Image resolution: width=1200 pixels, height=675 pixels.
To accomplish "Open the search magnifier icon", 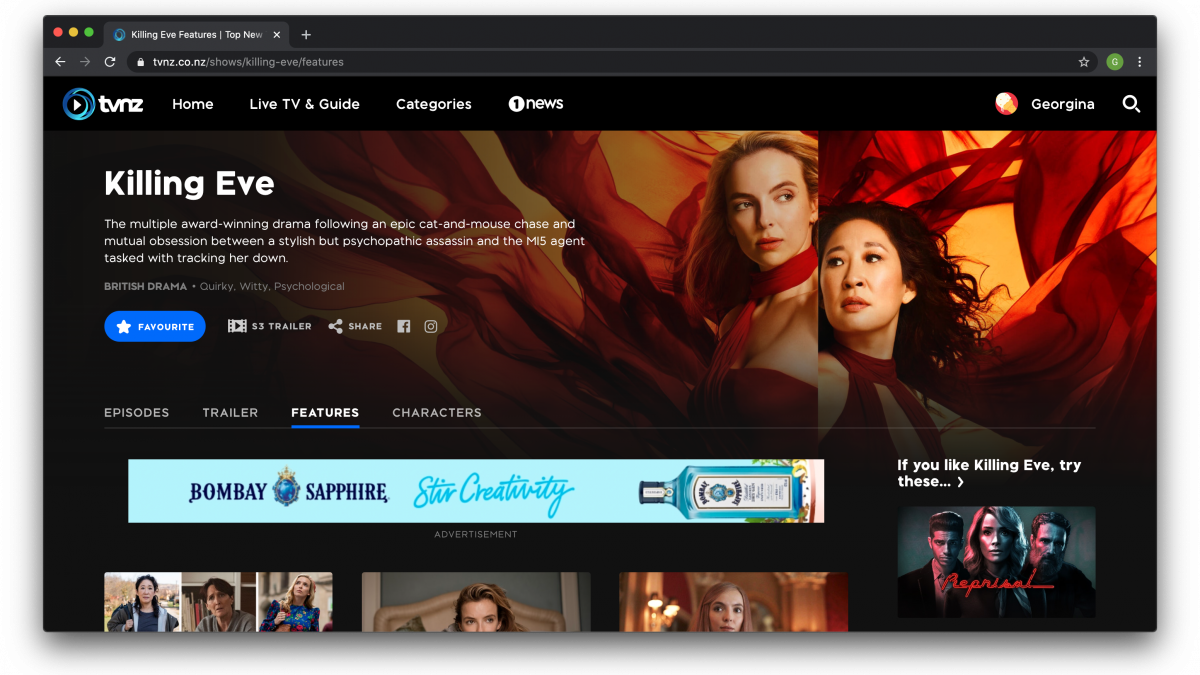I will point(1131,104).
